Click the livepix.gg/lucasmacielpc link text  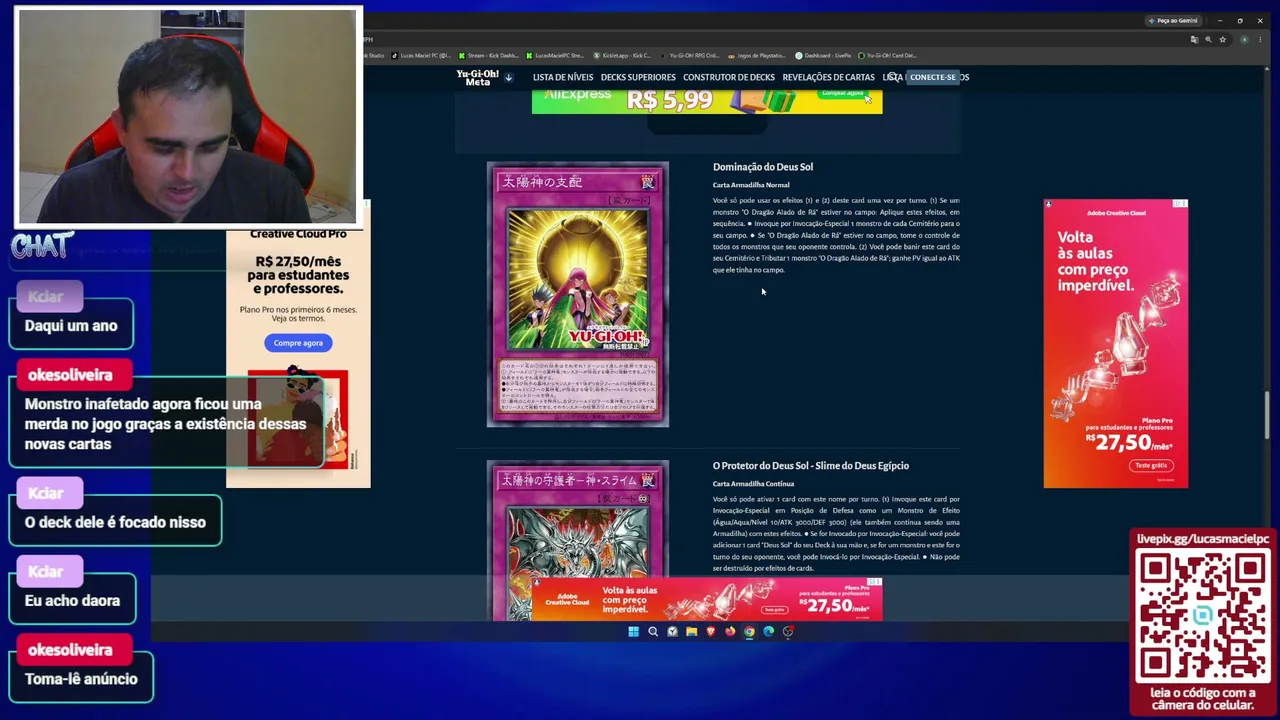pyautogui.click(x=1202, y=539)
